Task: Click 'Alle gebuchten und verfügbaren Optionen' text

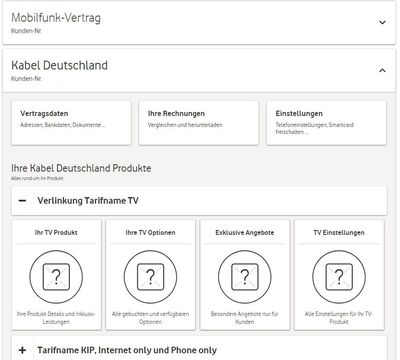Action: (150, 318)
